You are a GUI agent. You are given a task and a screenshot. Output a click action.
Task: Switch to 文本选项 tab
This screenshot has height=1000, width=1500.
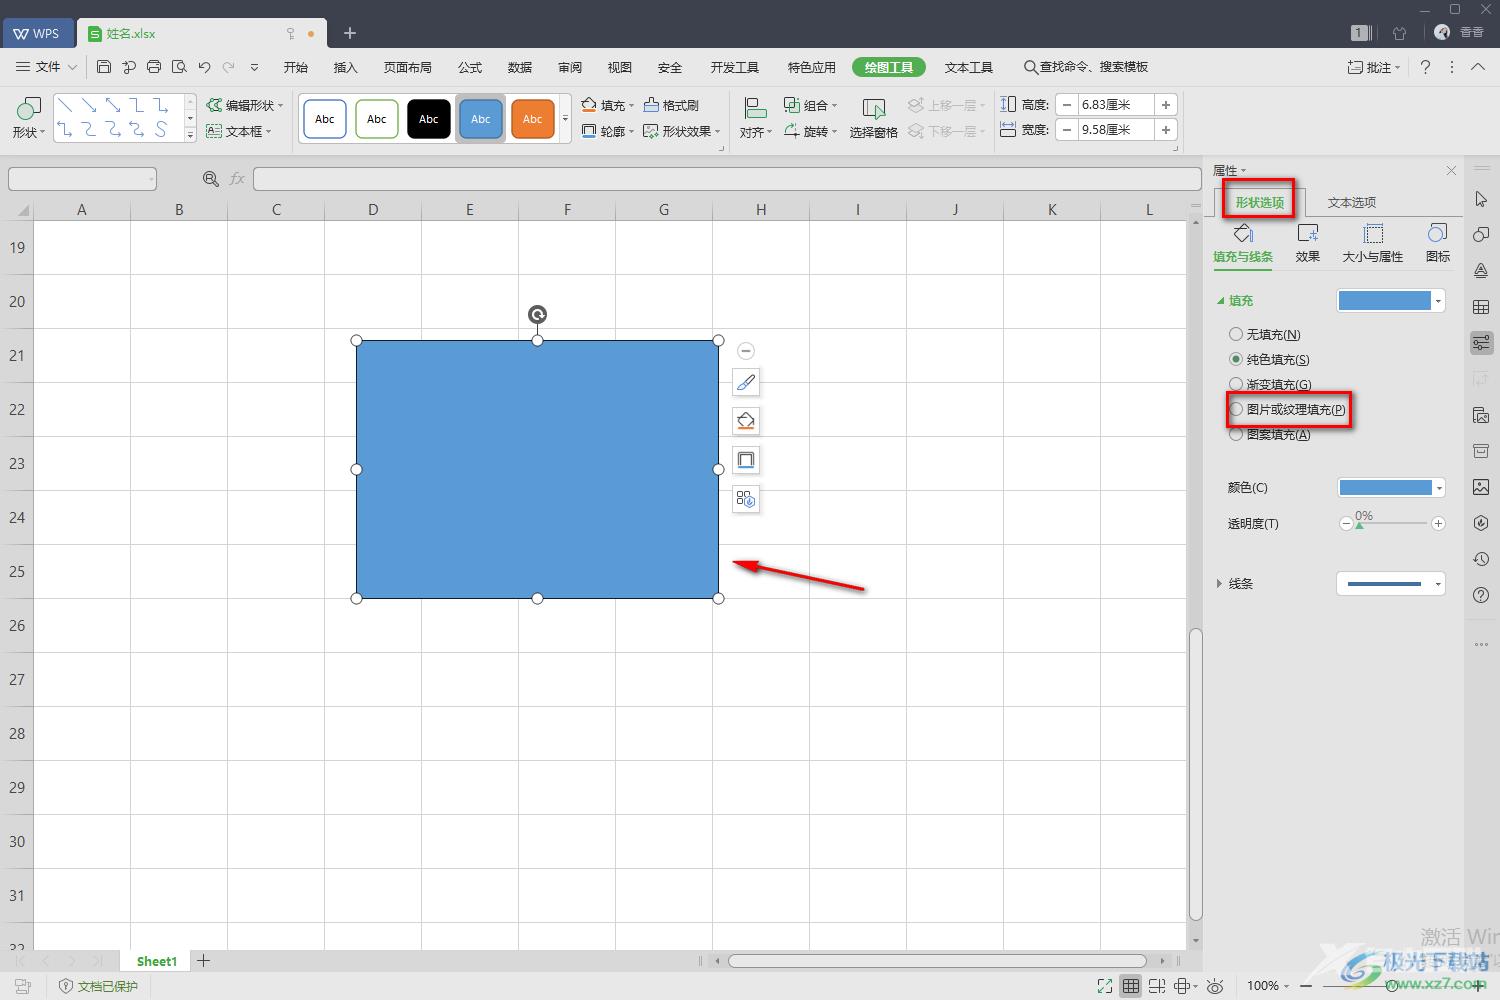(1352, 202)
